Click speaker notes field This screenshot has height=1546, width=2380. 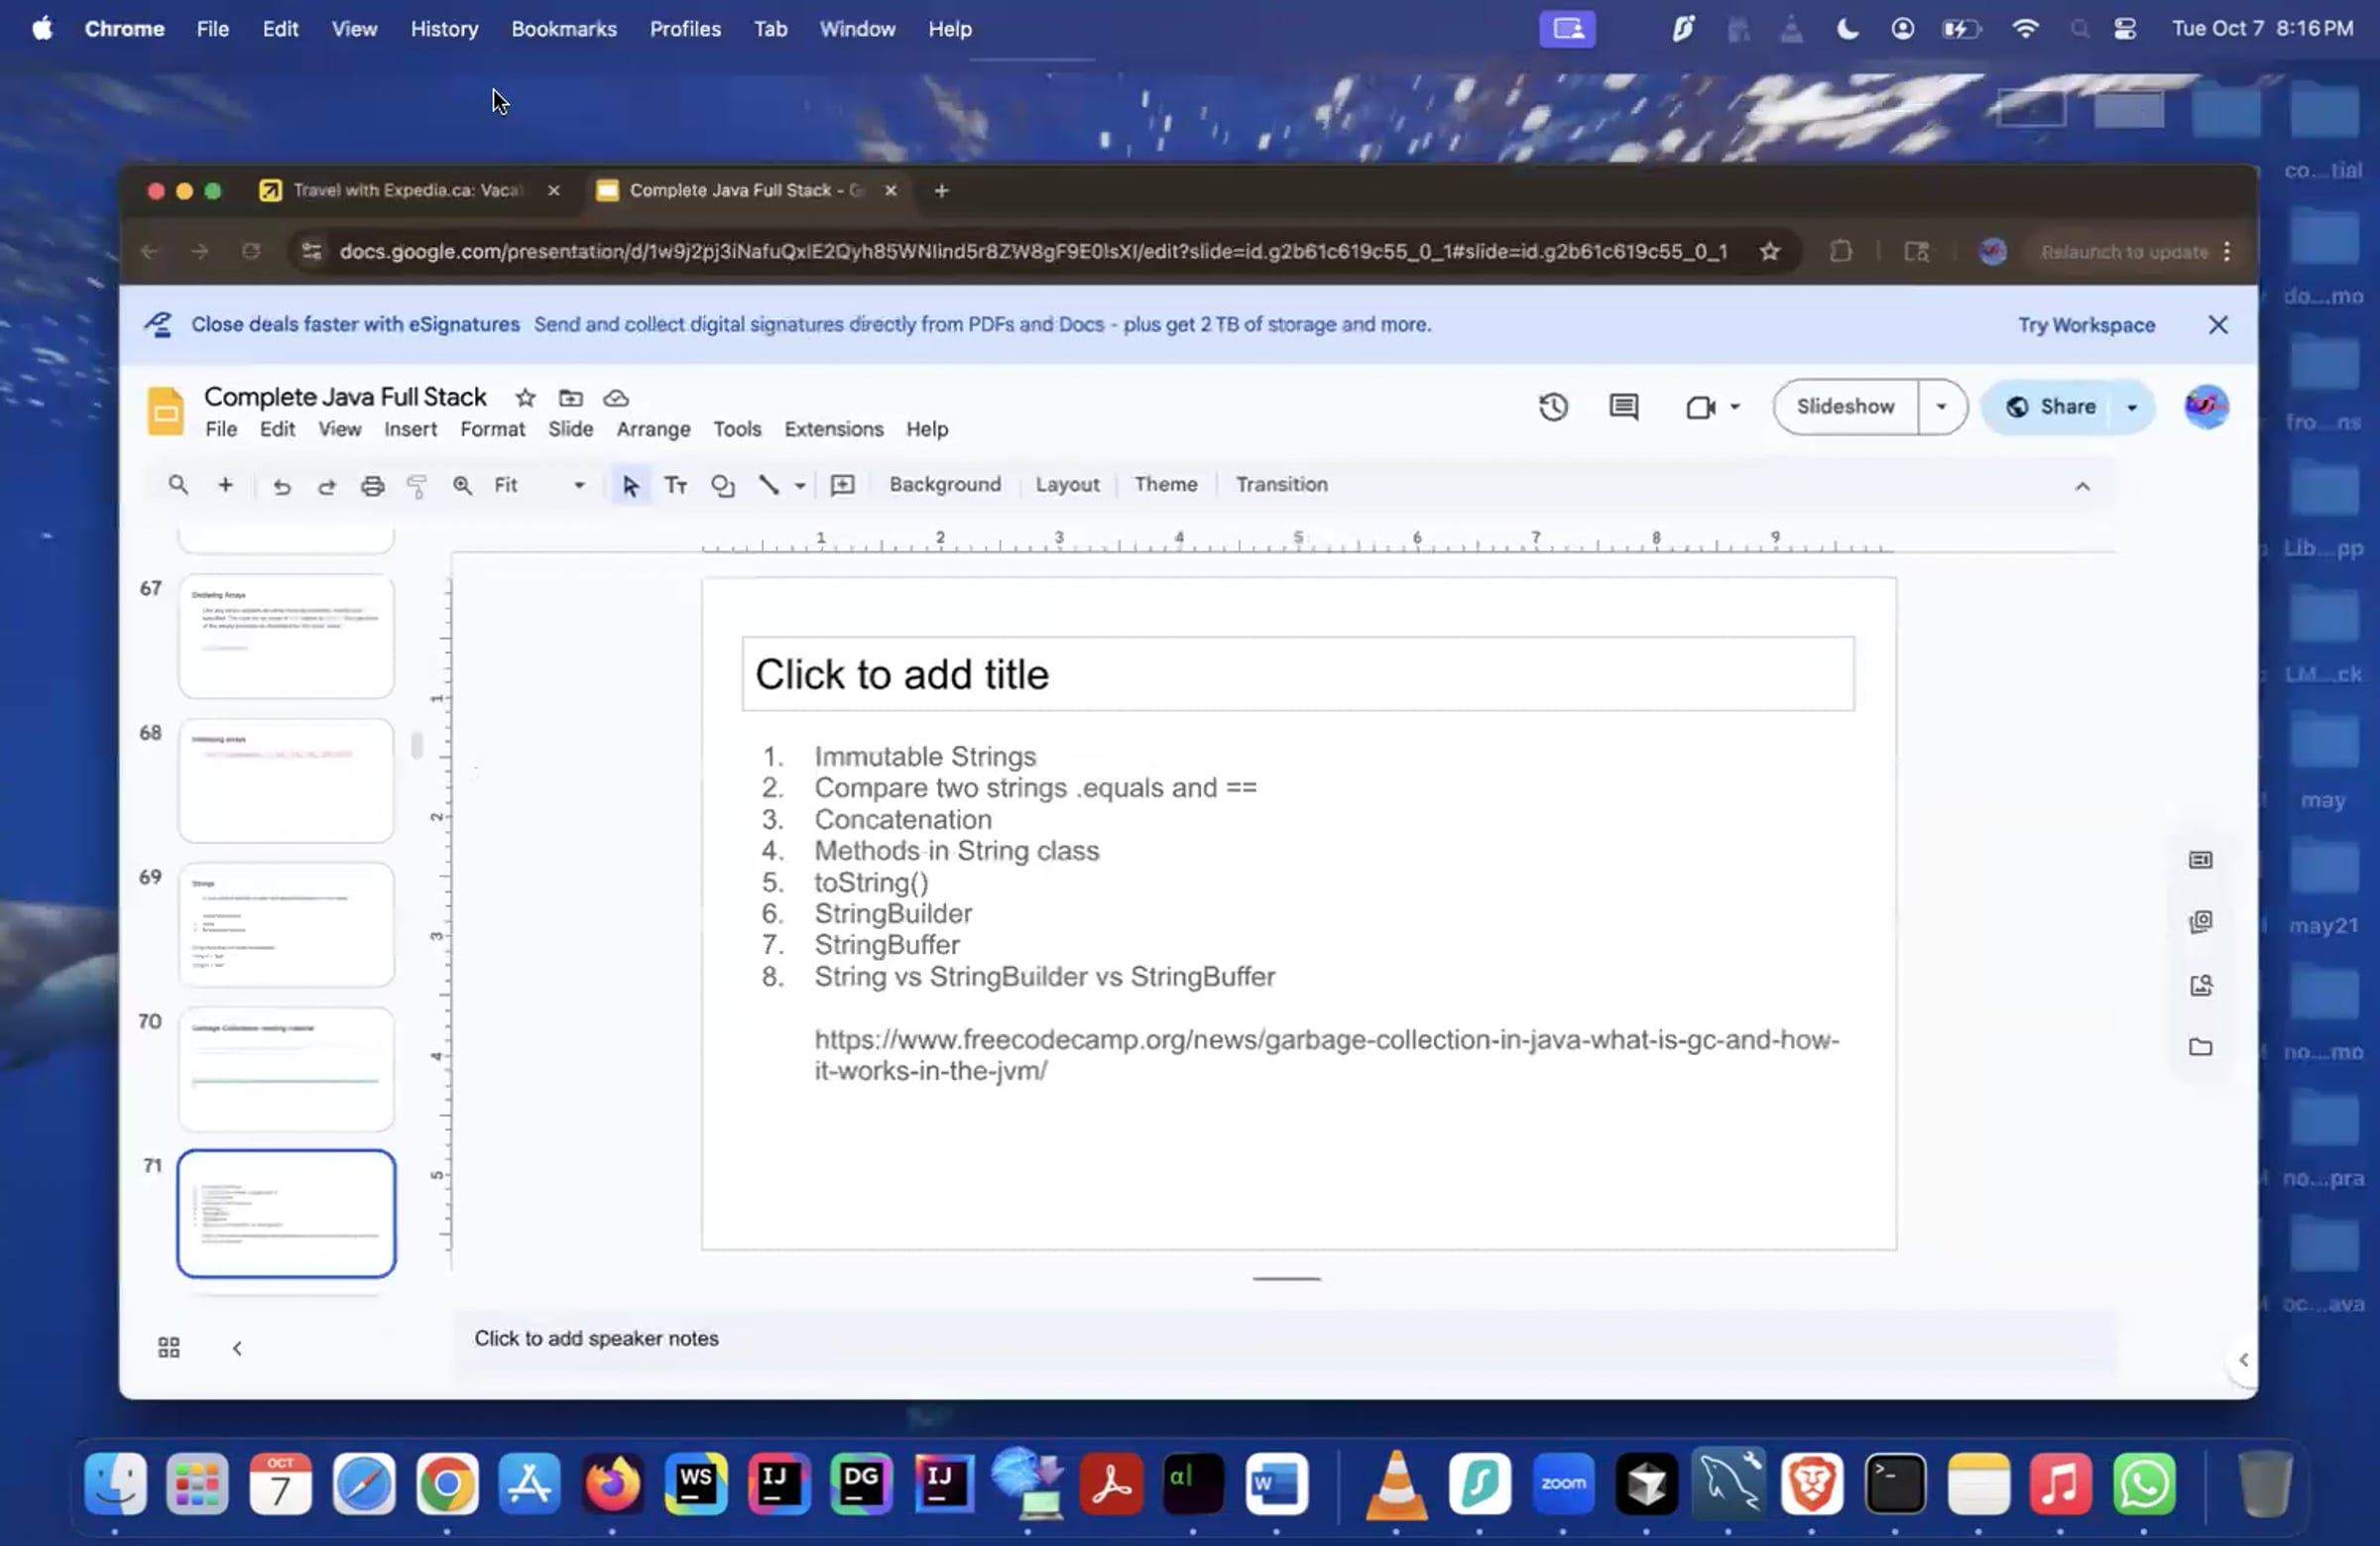pos(1285,1339)
